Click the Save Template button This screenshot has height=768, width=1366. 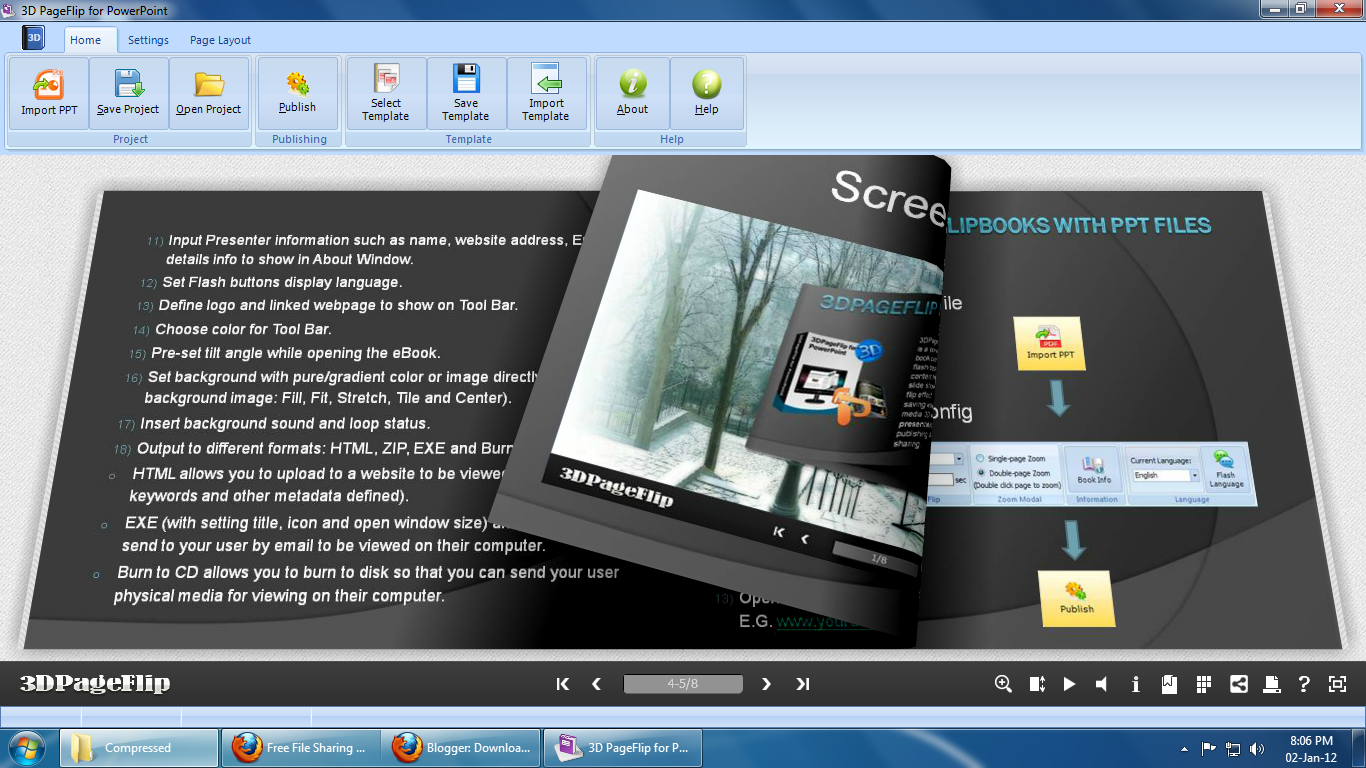[x=466, y=93]
